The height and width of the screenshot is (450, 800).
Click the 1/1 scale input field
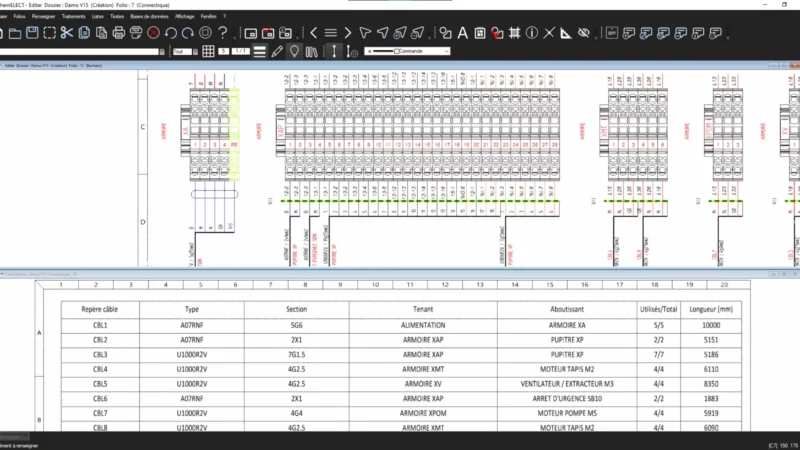(240, 51)
